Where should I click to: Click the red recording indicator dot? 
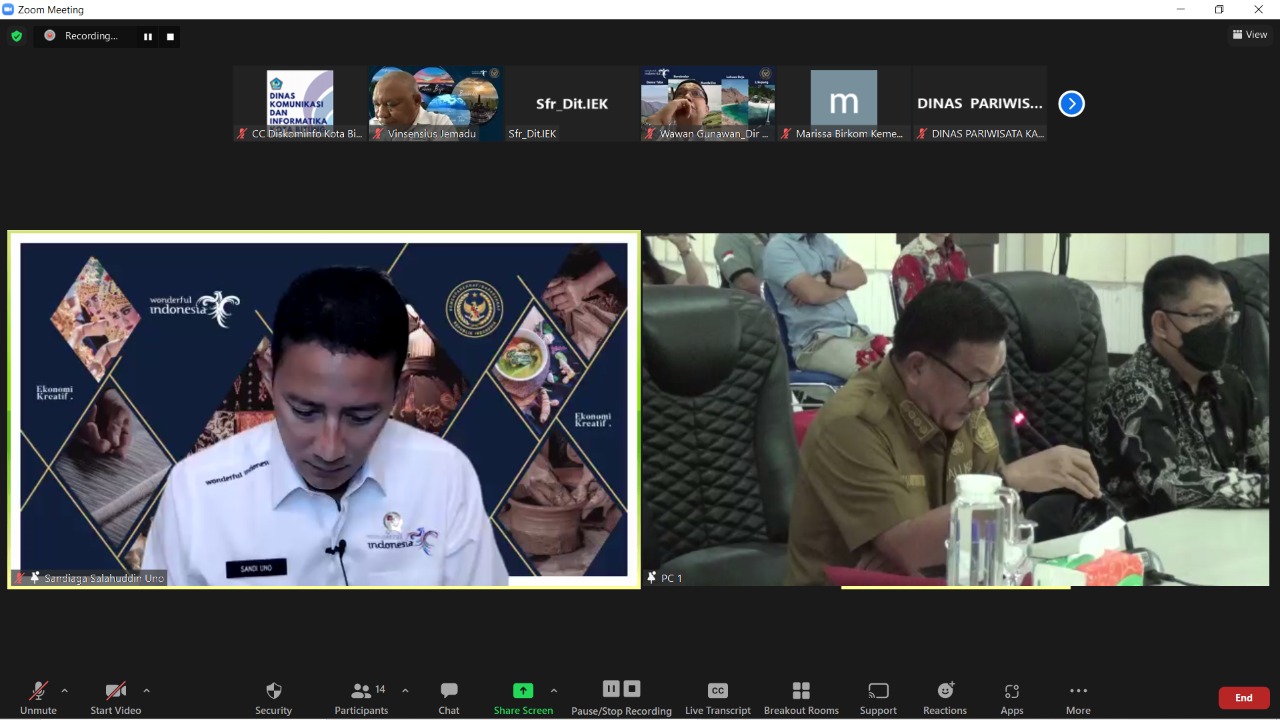point(49,36)
